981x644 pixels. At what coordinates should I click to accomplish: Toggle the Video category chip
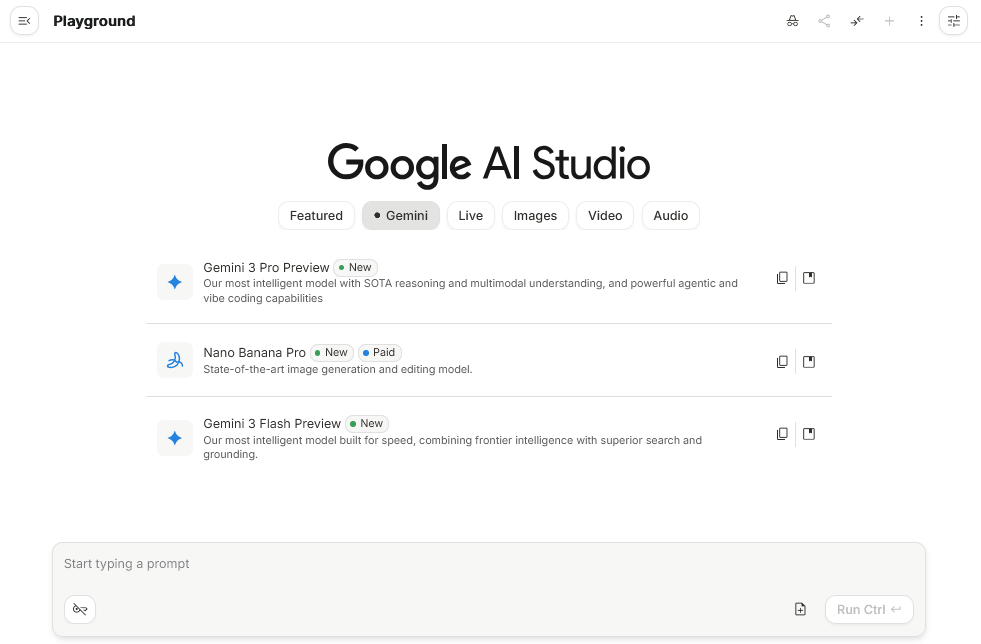(604, 215)
